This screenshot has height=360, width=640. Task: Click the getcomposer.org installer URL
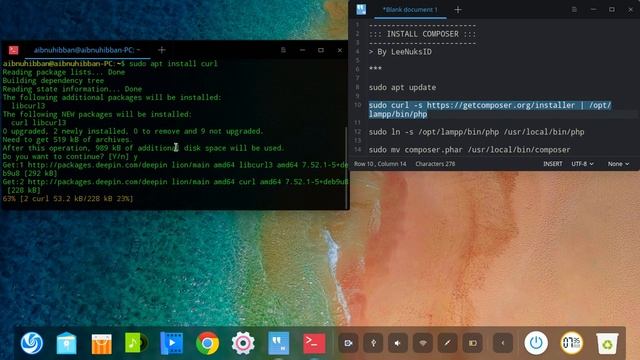click(501, 105)
